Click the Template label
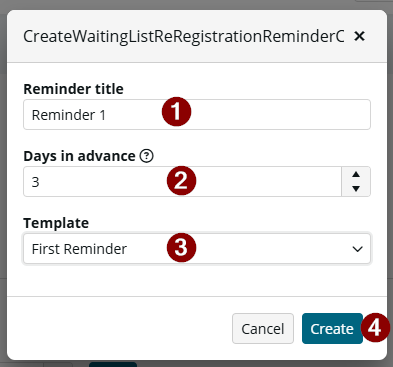The image size is (393, 367). click(x=56, y=223)
